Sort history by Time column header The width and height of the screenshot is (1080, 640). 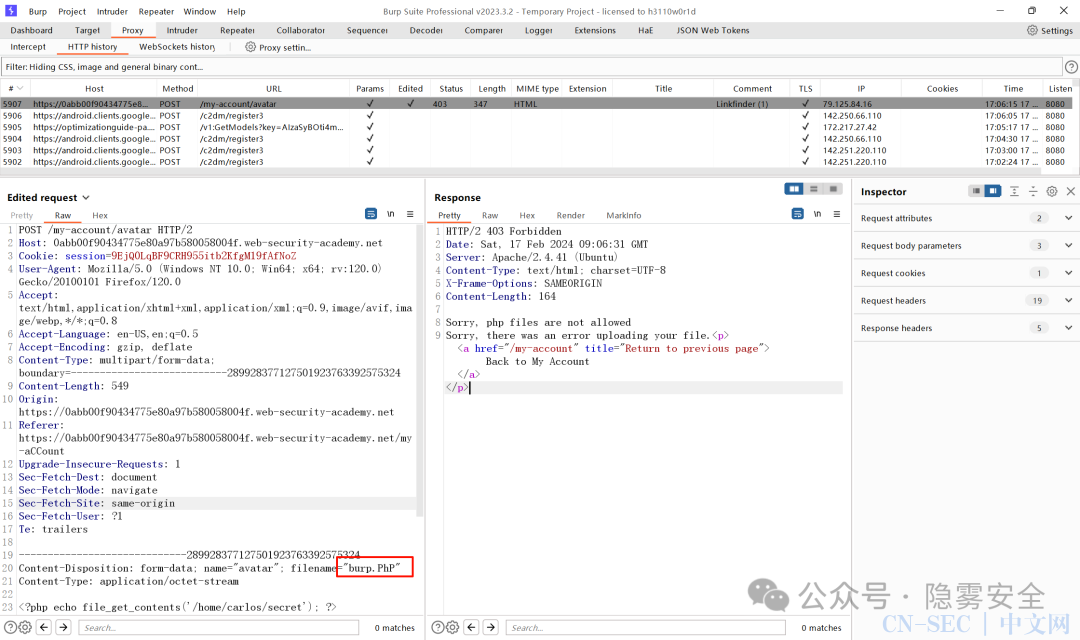point(1012,88)
